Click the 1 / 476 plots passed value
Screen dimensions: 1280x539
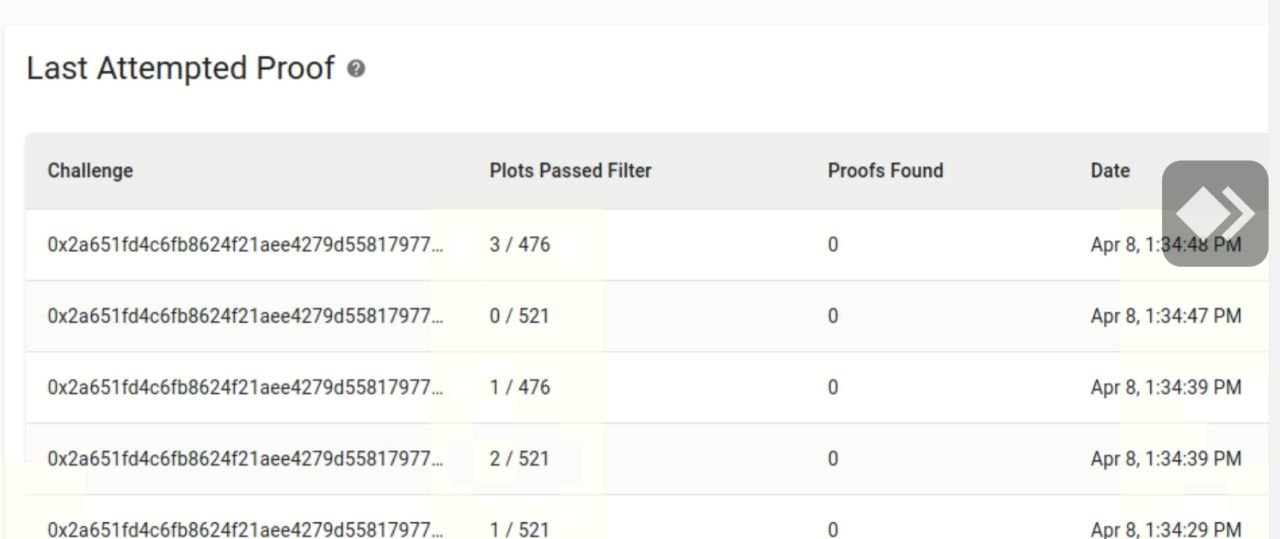click(520, 387)
